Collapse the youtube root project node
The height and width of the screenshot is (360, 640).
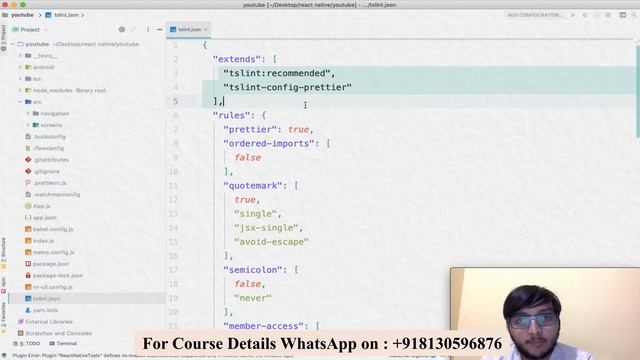coord(13,44)
